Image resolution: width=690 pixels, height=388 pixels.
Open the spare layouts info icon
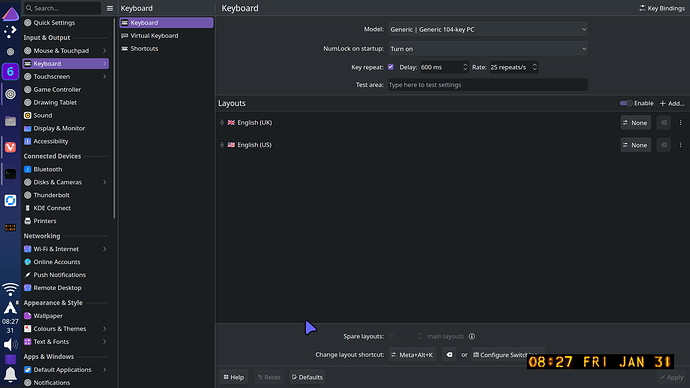(472, 337)
